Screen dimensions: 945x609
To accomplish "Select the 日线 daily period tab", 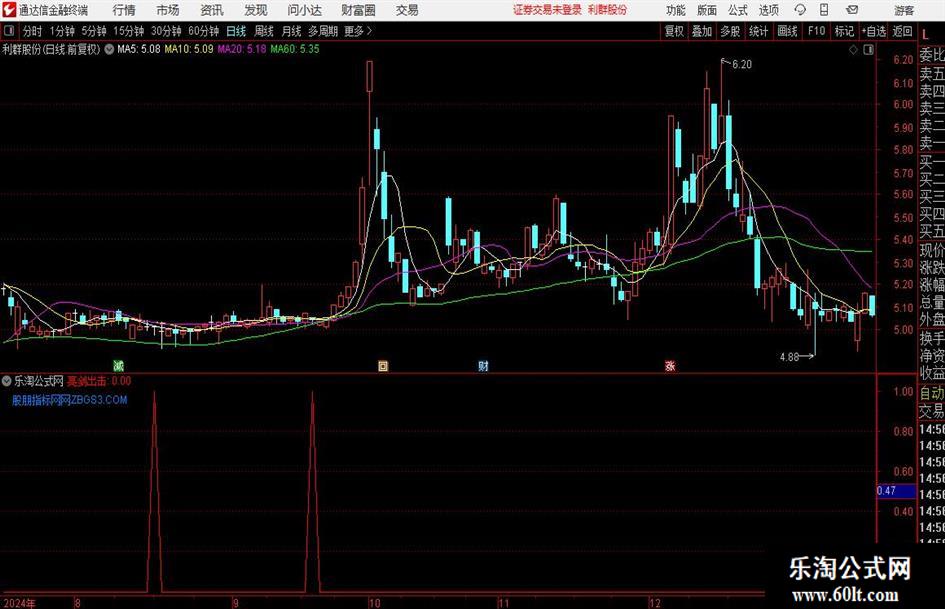I will coord(236,31).
